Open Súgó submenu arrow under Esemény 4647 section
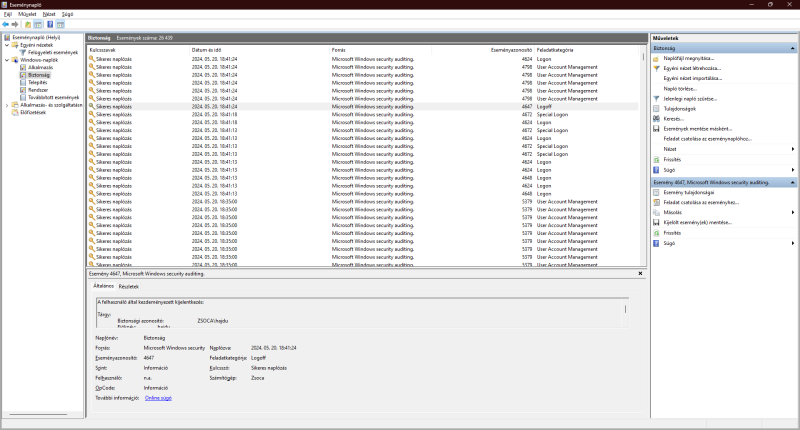 pos(793,243)
